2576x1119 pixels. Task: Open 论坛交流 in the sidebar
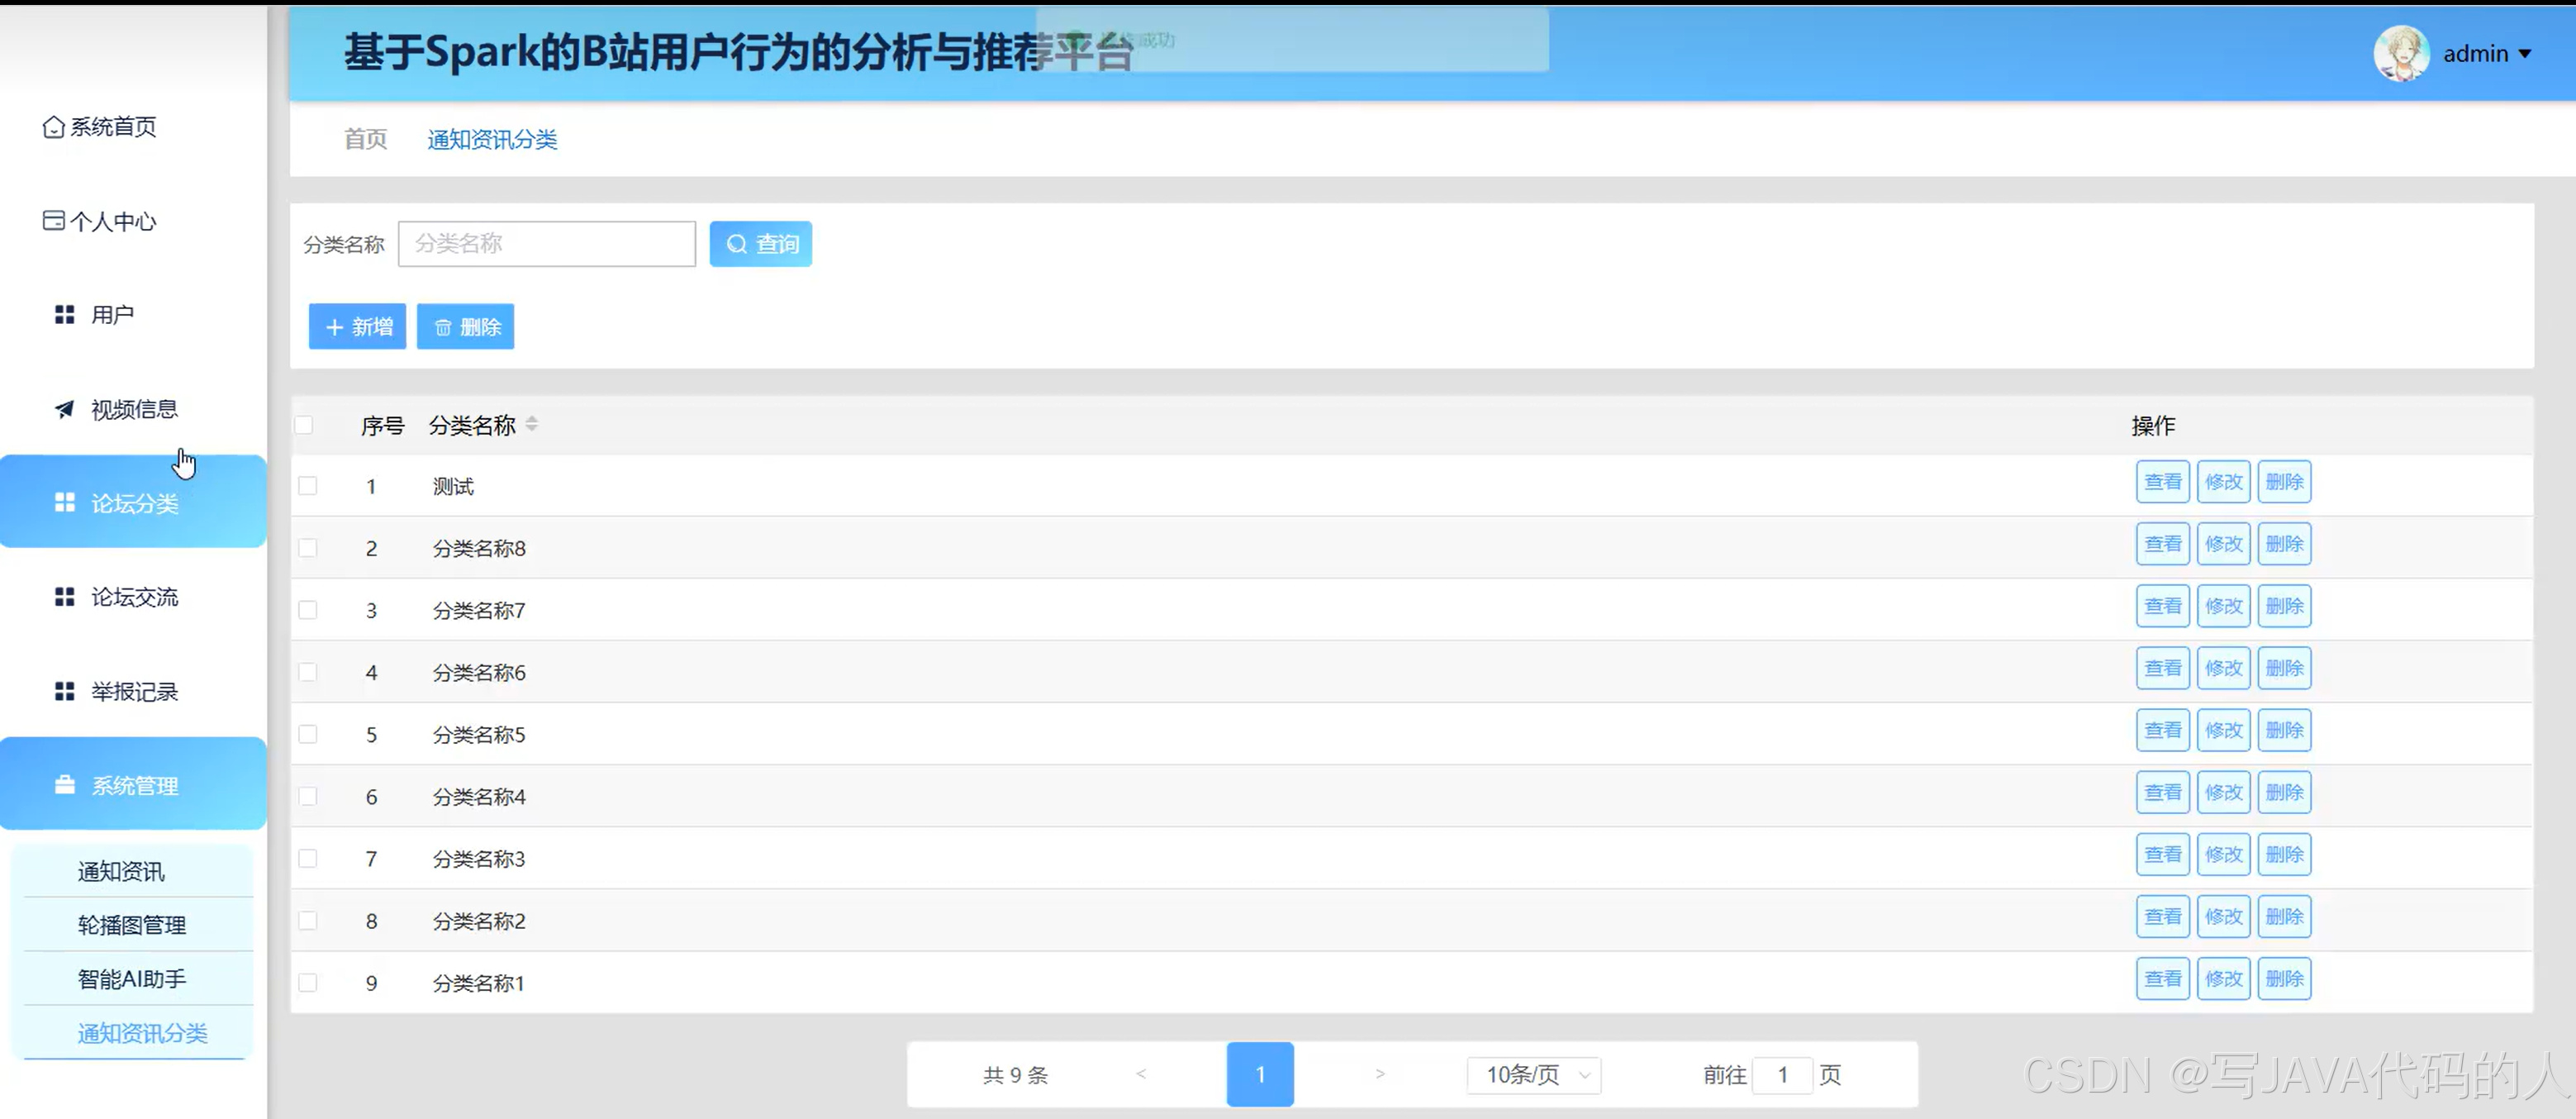pyautogui.click(x=134, y=597)
